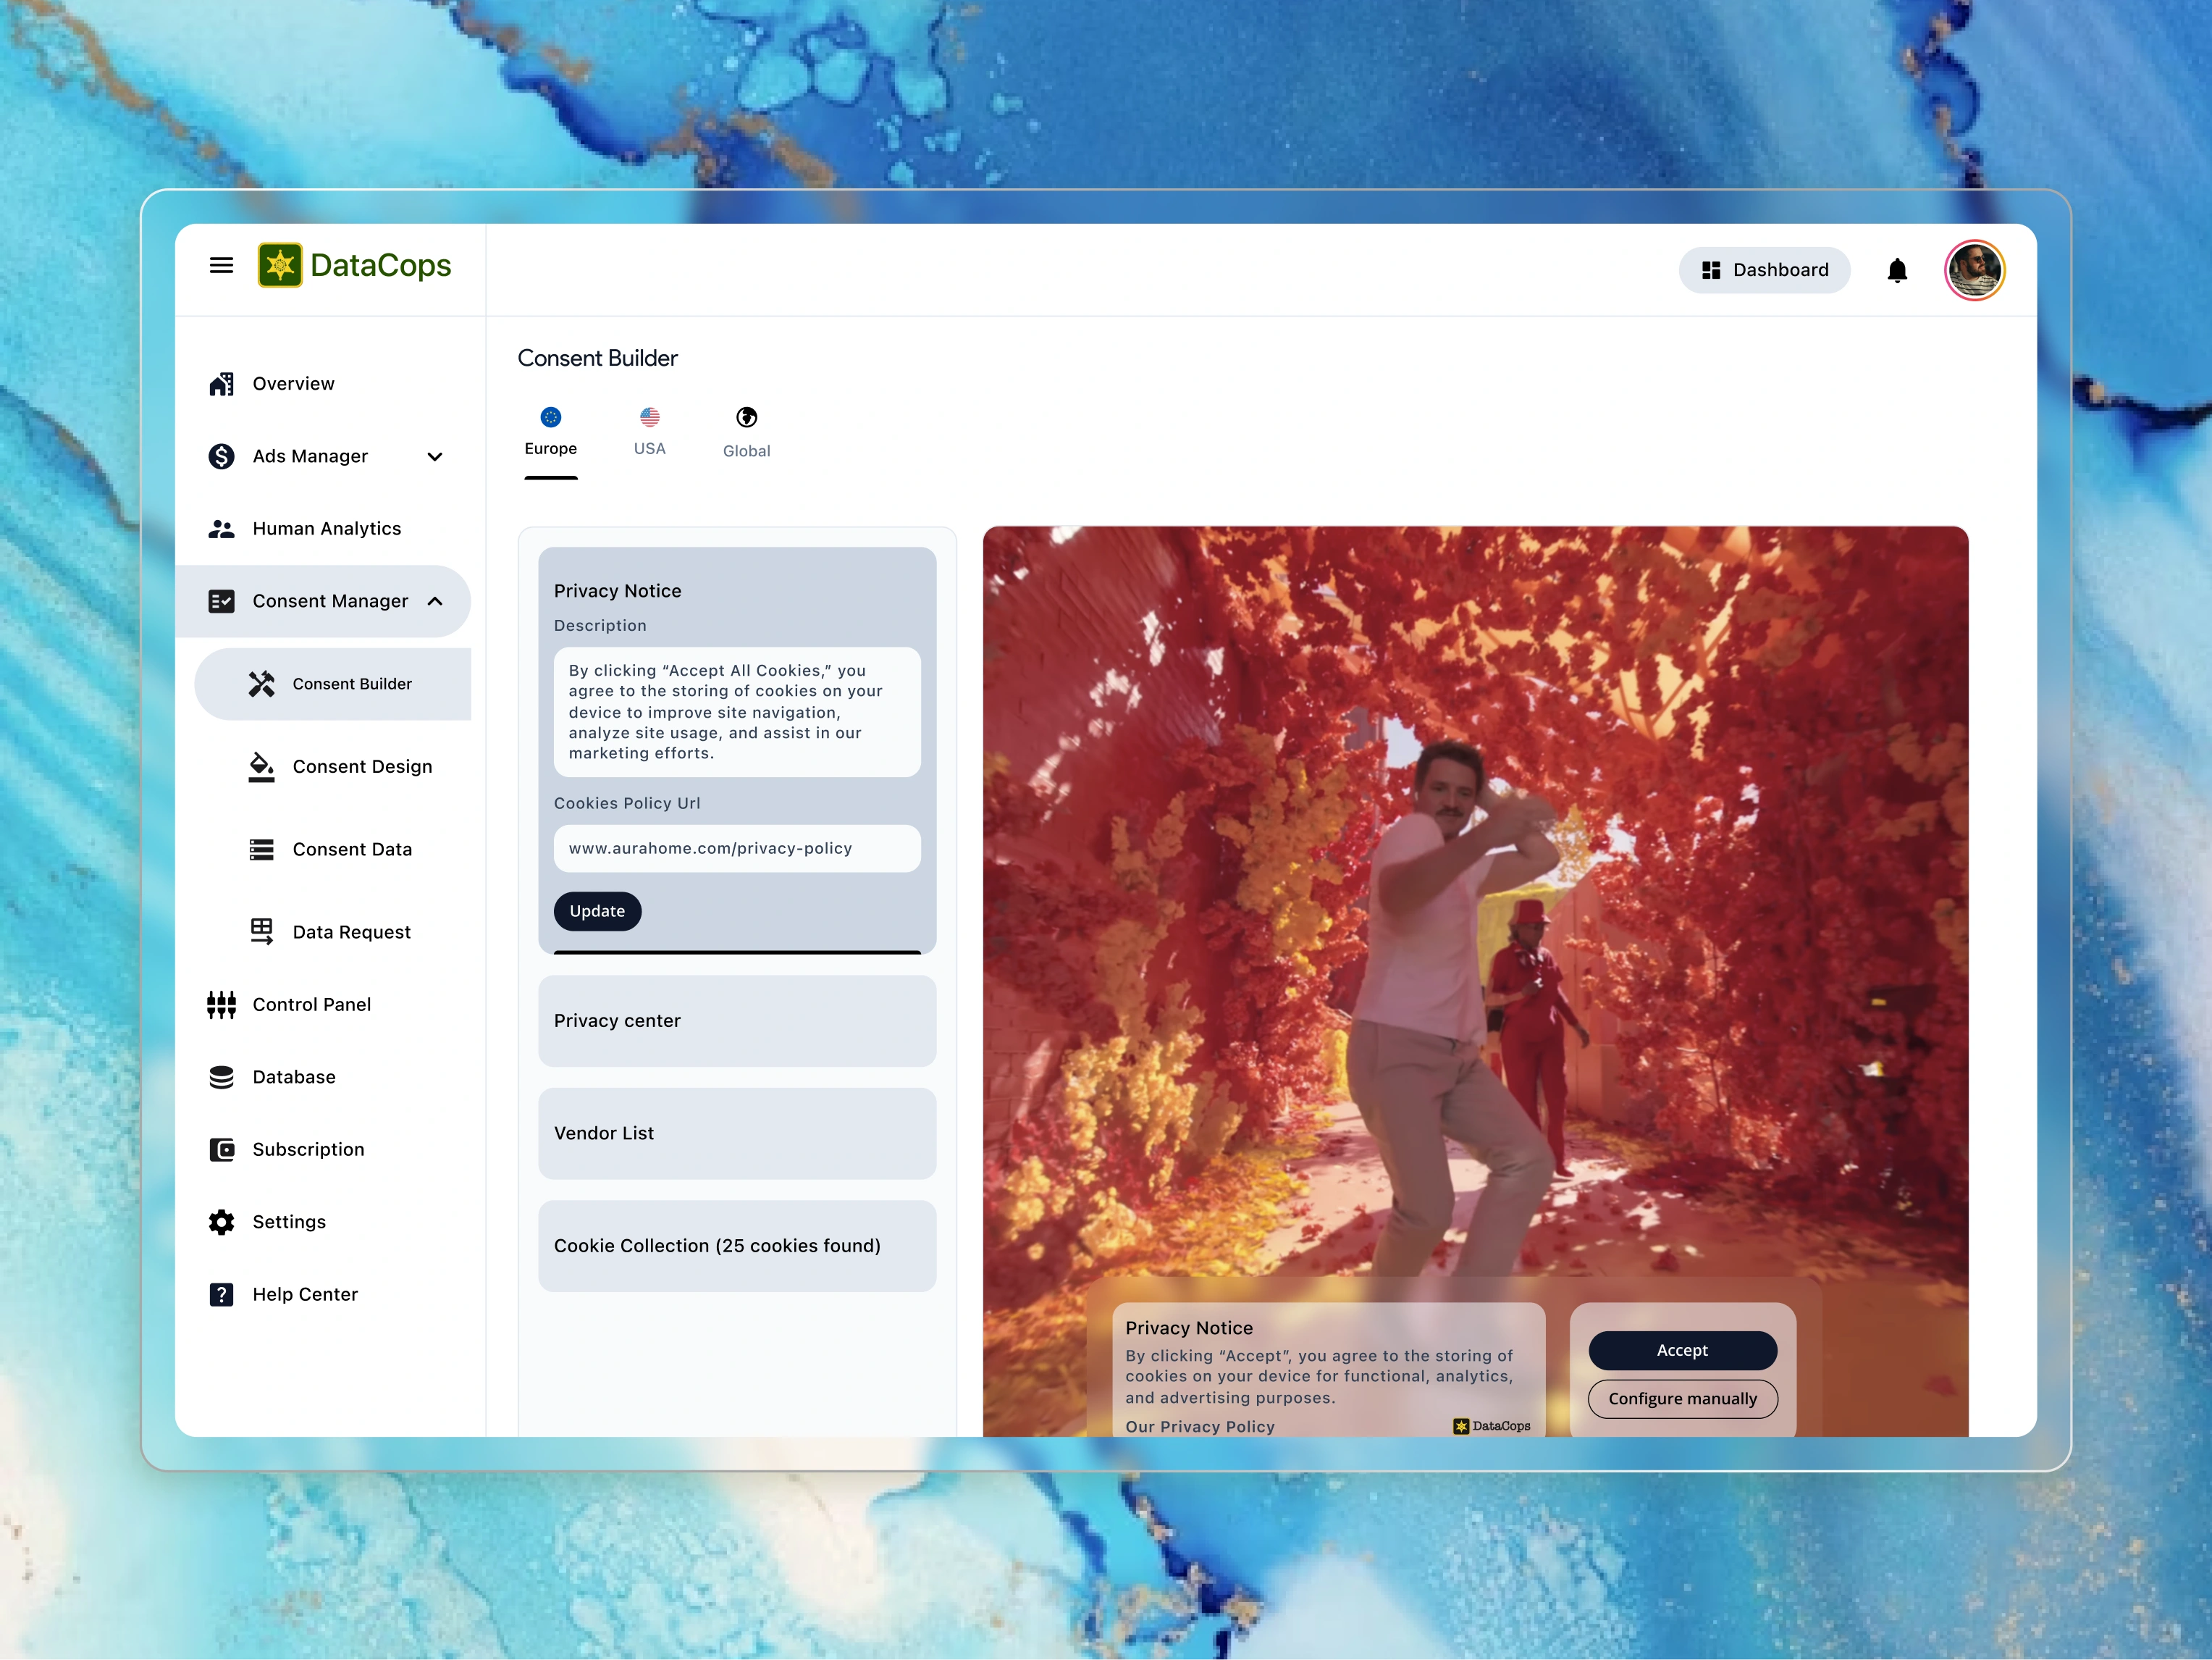2212x1660 pixels.
Task: Switch to the Global tab
Action: pos(746,432)
